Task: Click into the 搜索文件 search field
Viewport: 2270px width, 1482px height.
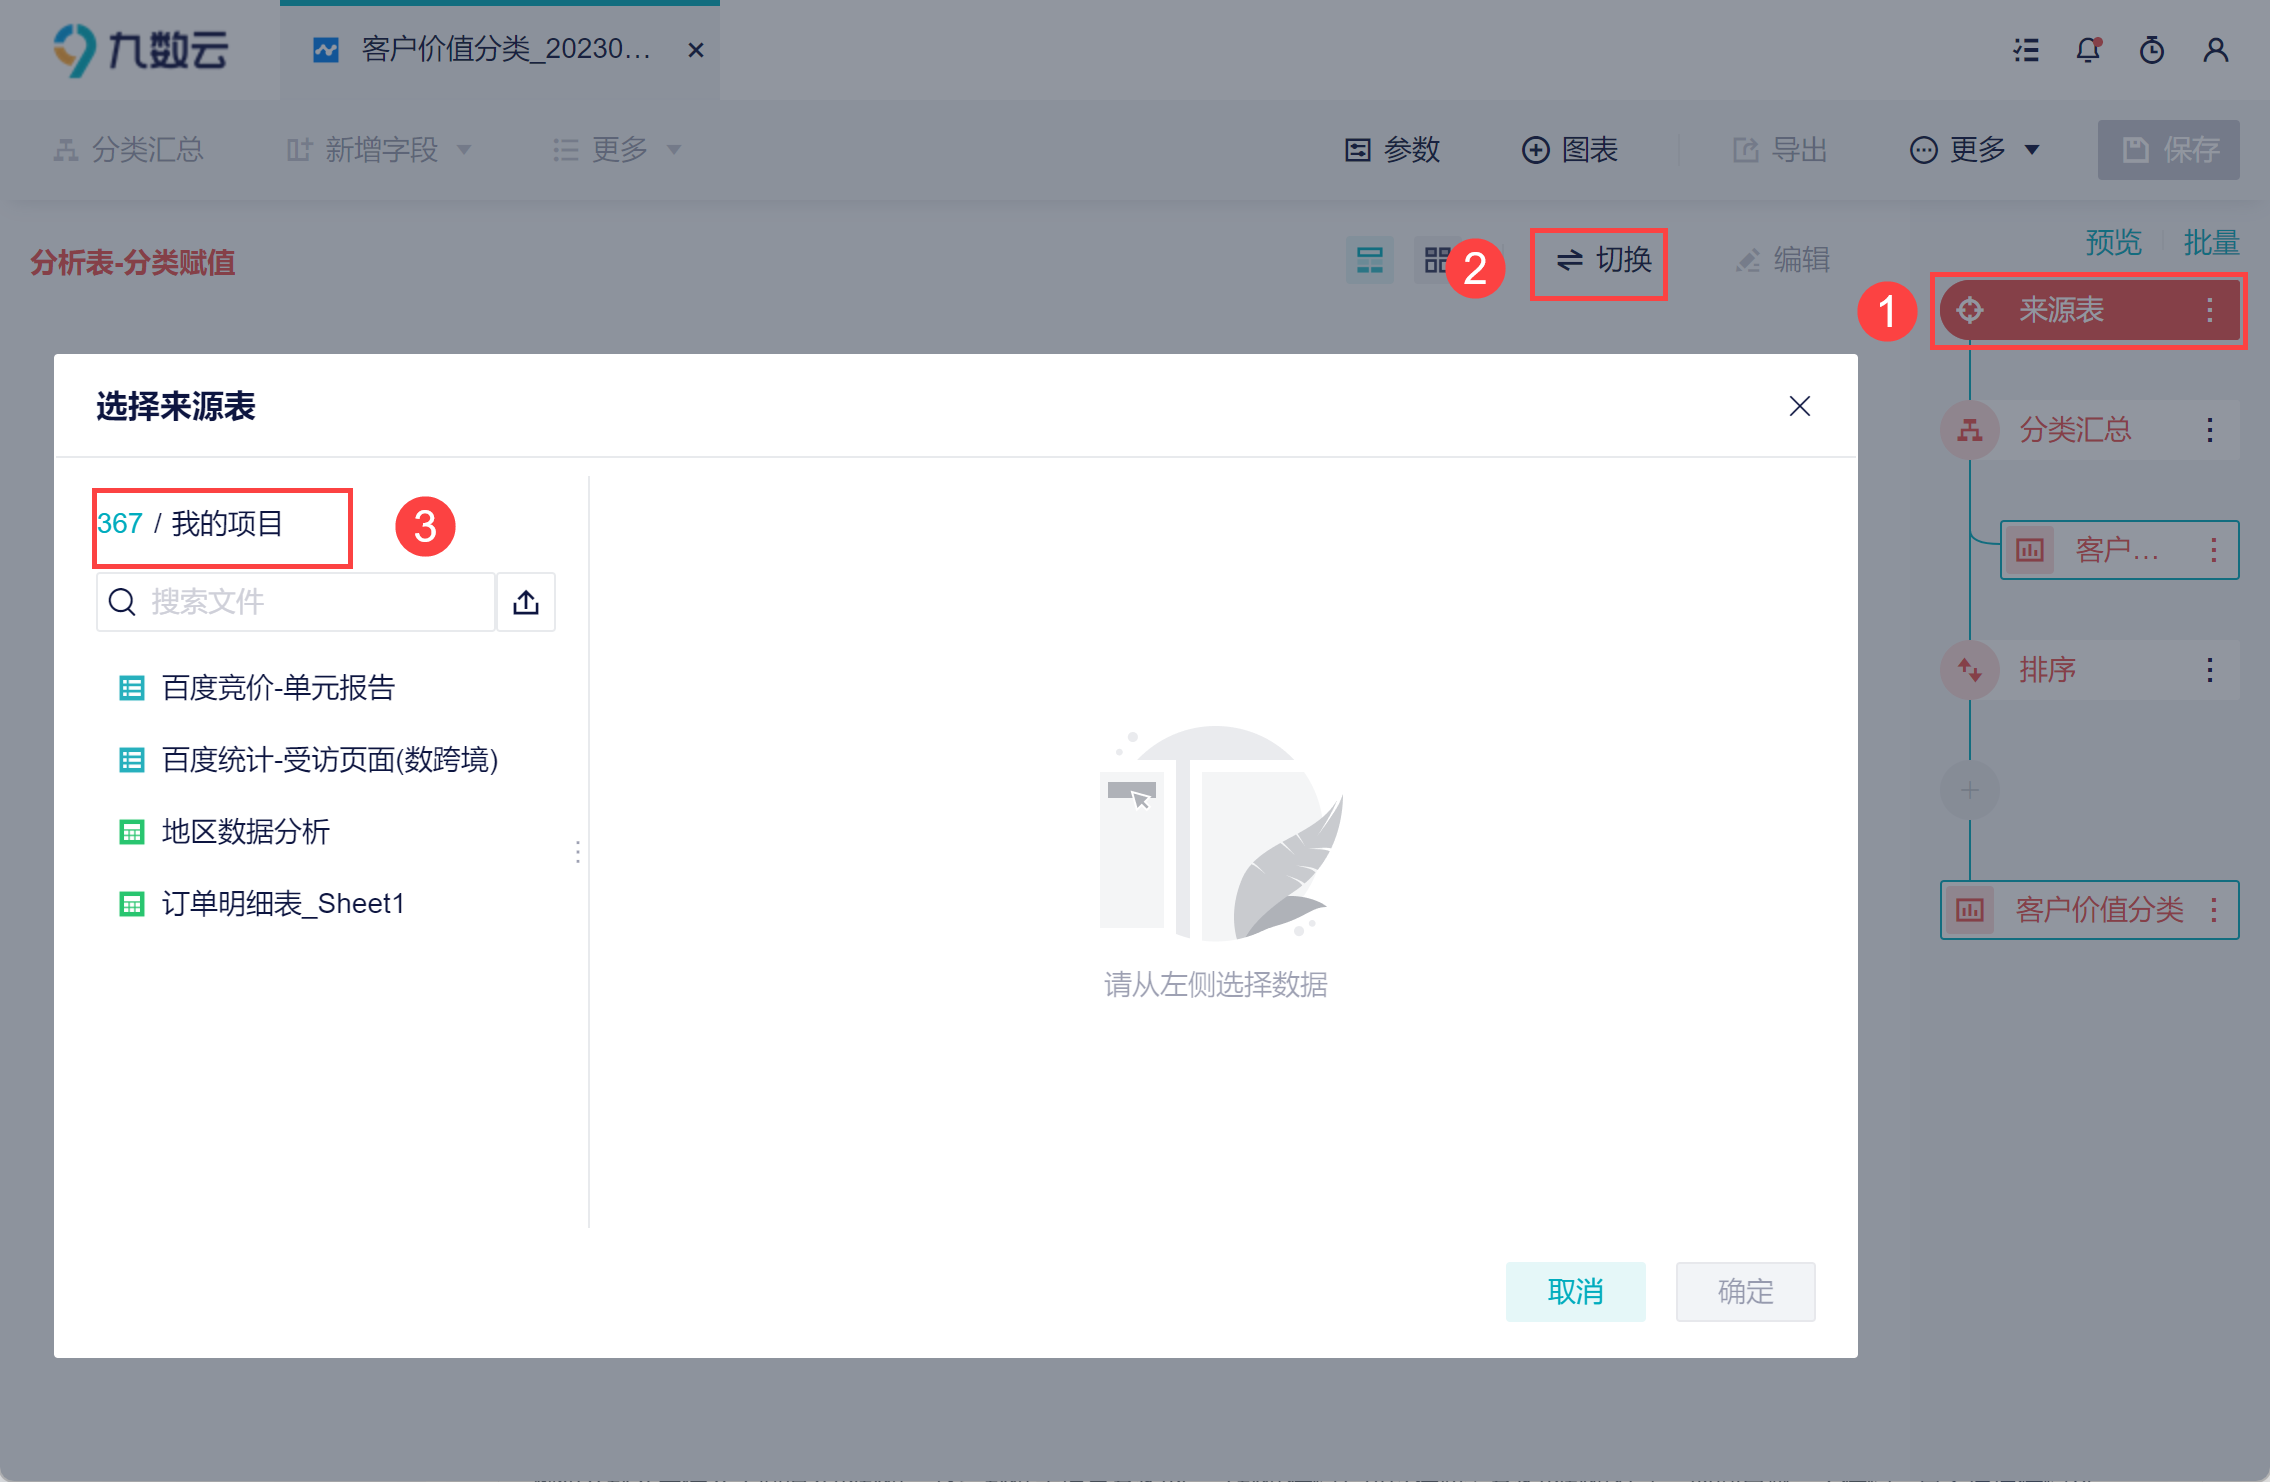Action: [x=310, y=602]
